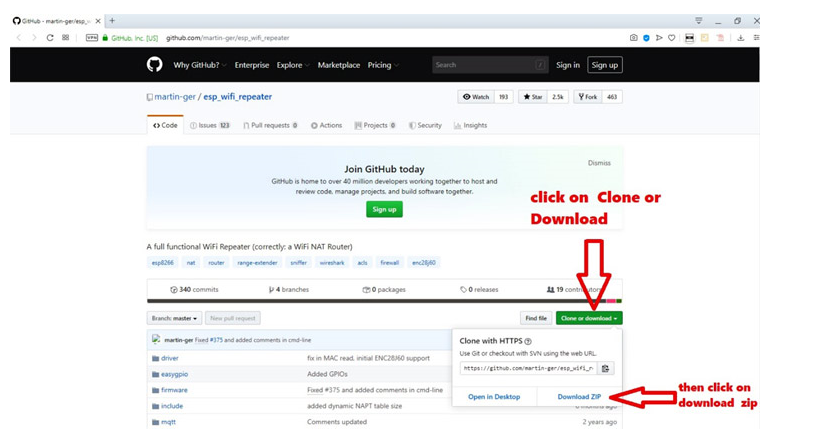Click the heart bookmark icon

(671, 38)
